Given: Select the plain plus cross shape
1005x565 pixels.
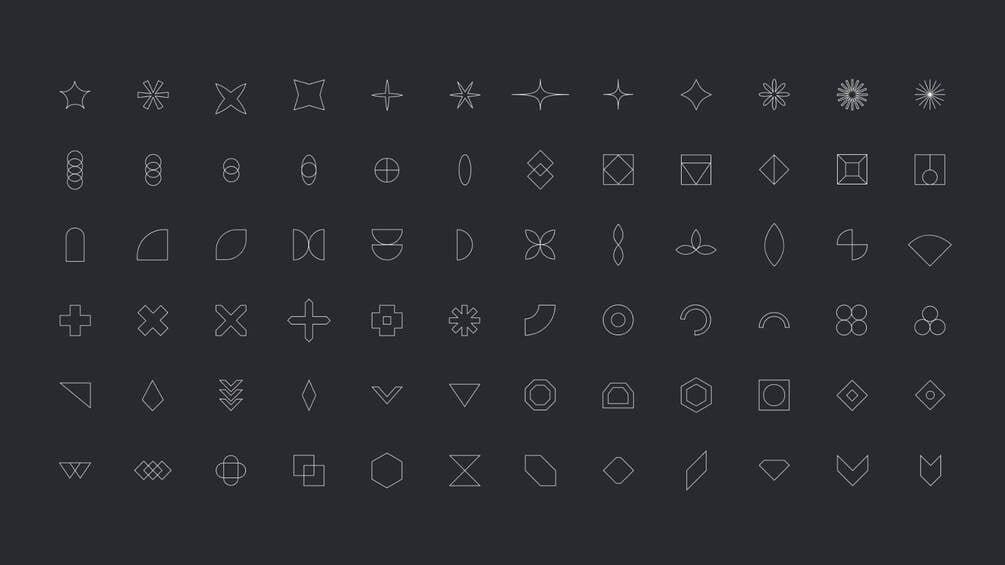Looking at the screenshot, I should click(x=75, y=320).
